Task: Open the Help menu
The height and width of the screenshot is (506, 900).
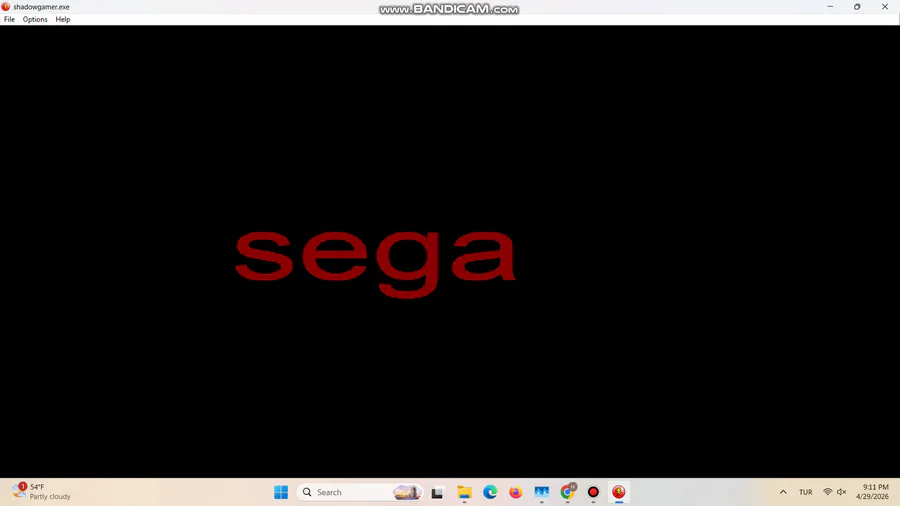Action: click(63, 20)
